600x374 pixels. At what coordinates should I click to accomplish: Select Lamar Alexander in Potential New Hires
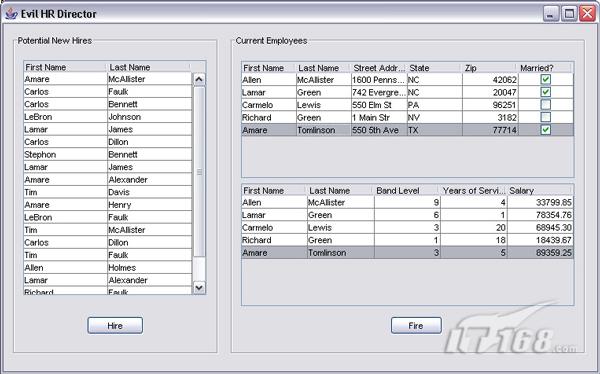[108, 280]
